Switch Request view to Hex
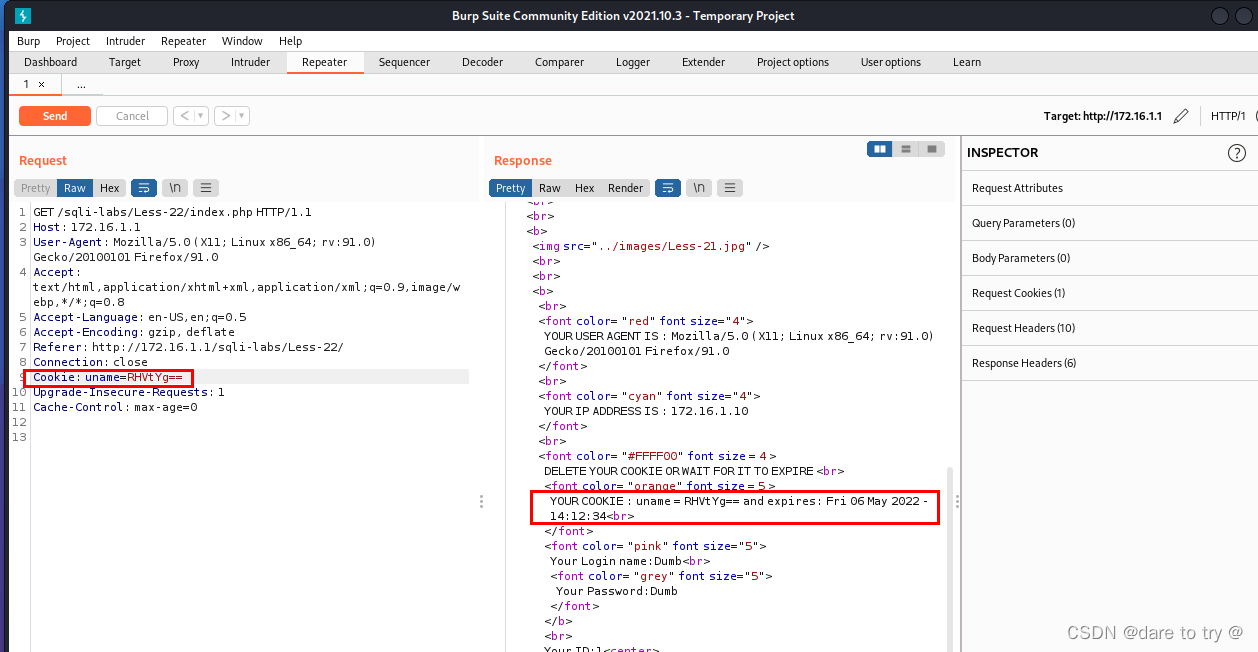 [110, 188]
